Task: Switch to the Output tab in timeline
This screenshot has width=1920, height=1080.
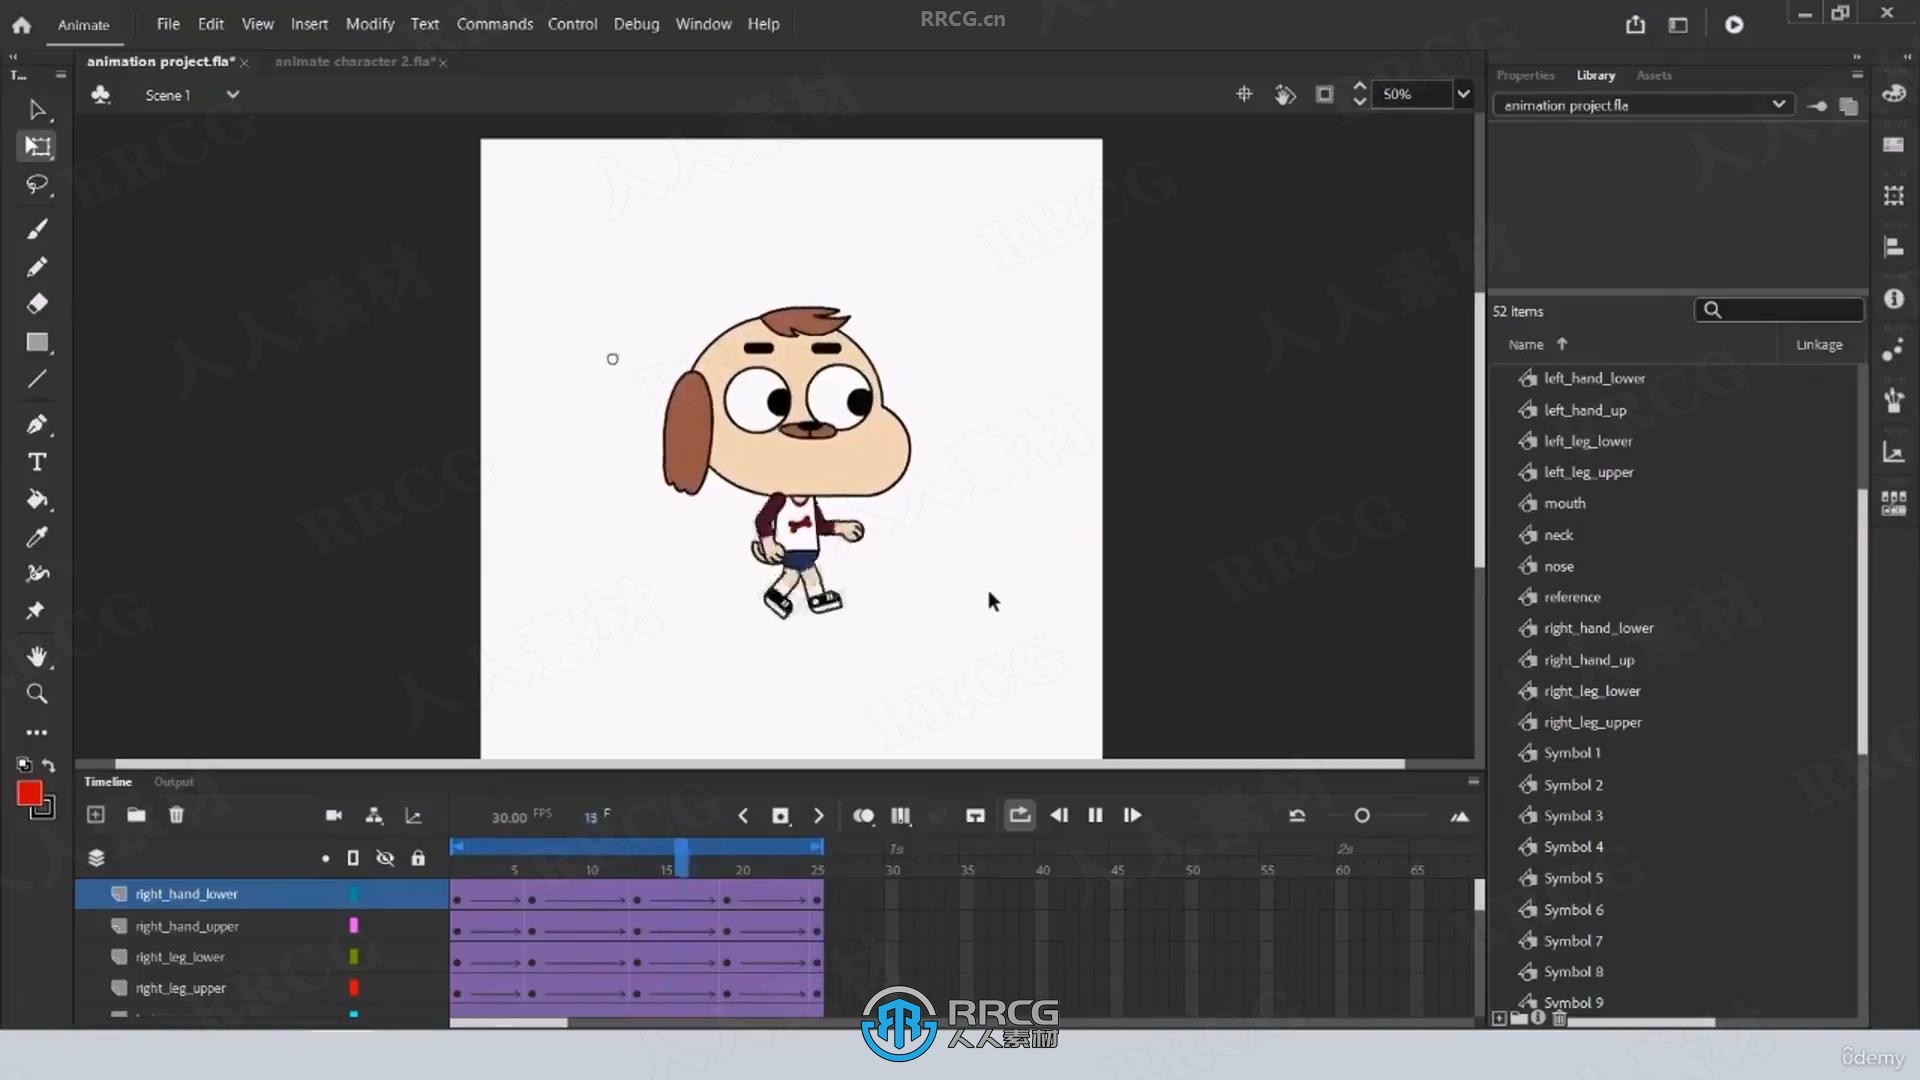Action: pyautogui.click(x=173, y=781)
